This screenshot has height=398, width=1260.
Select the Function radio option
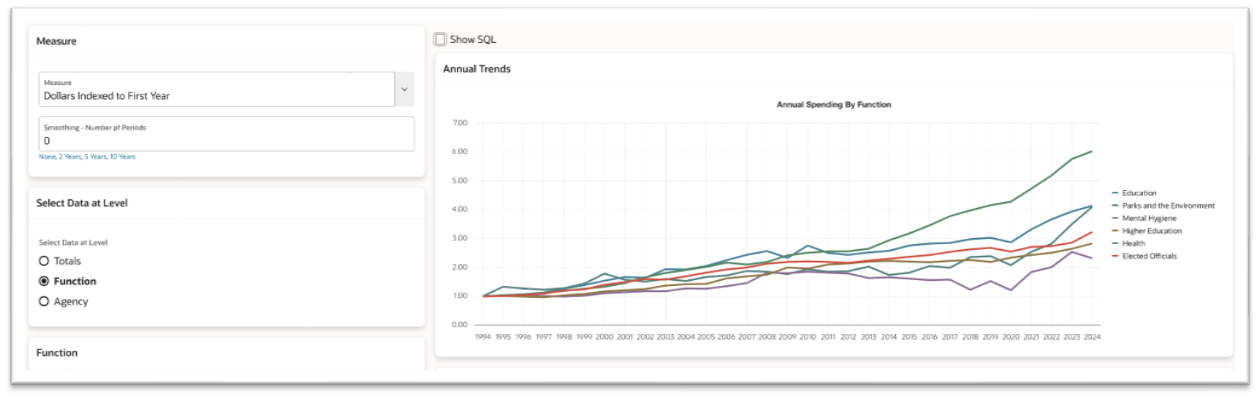pos(44,281)
